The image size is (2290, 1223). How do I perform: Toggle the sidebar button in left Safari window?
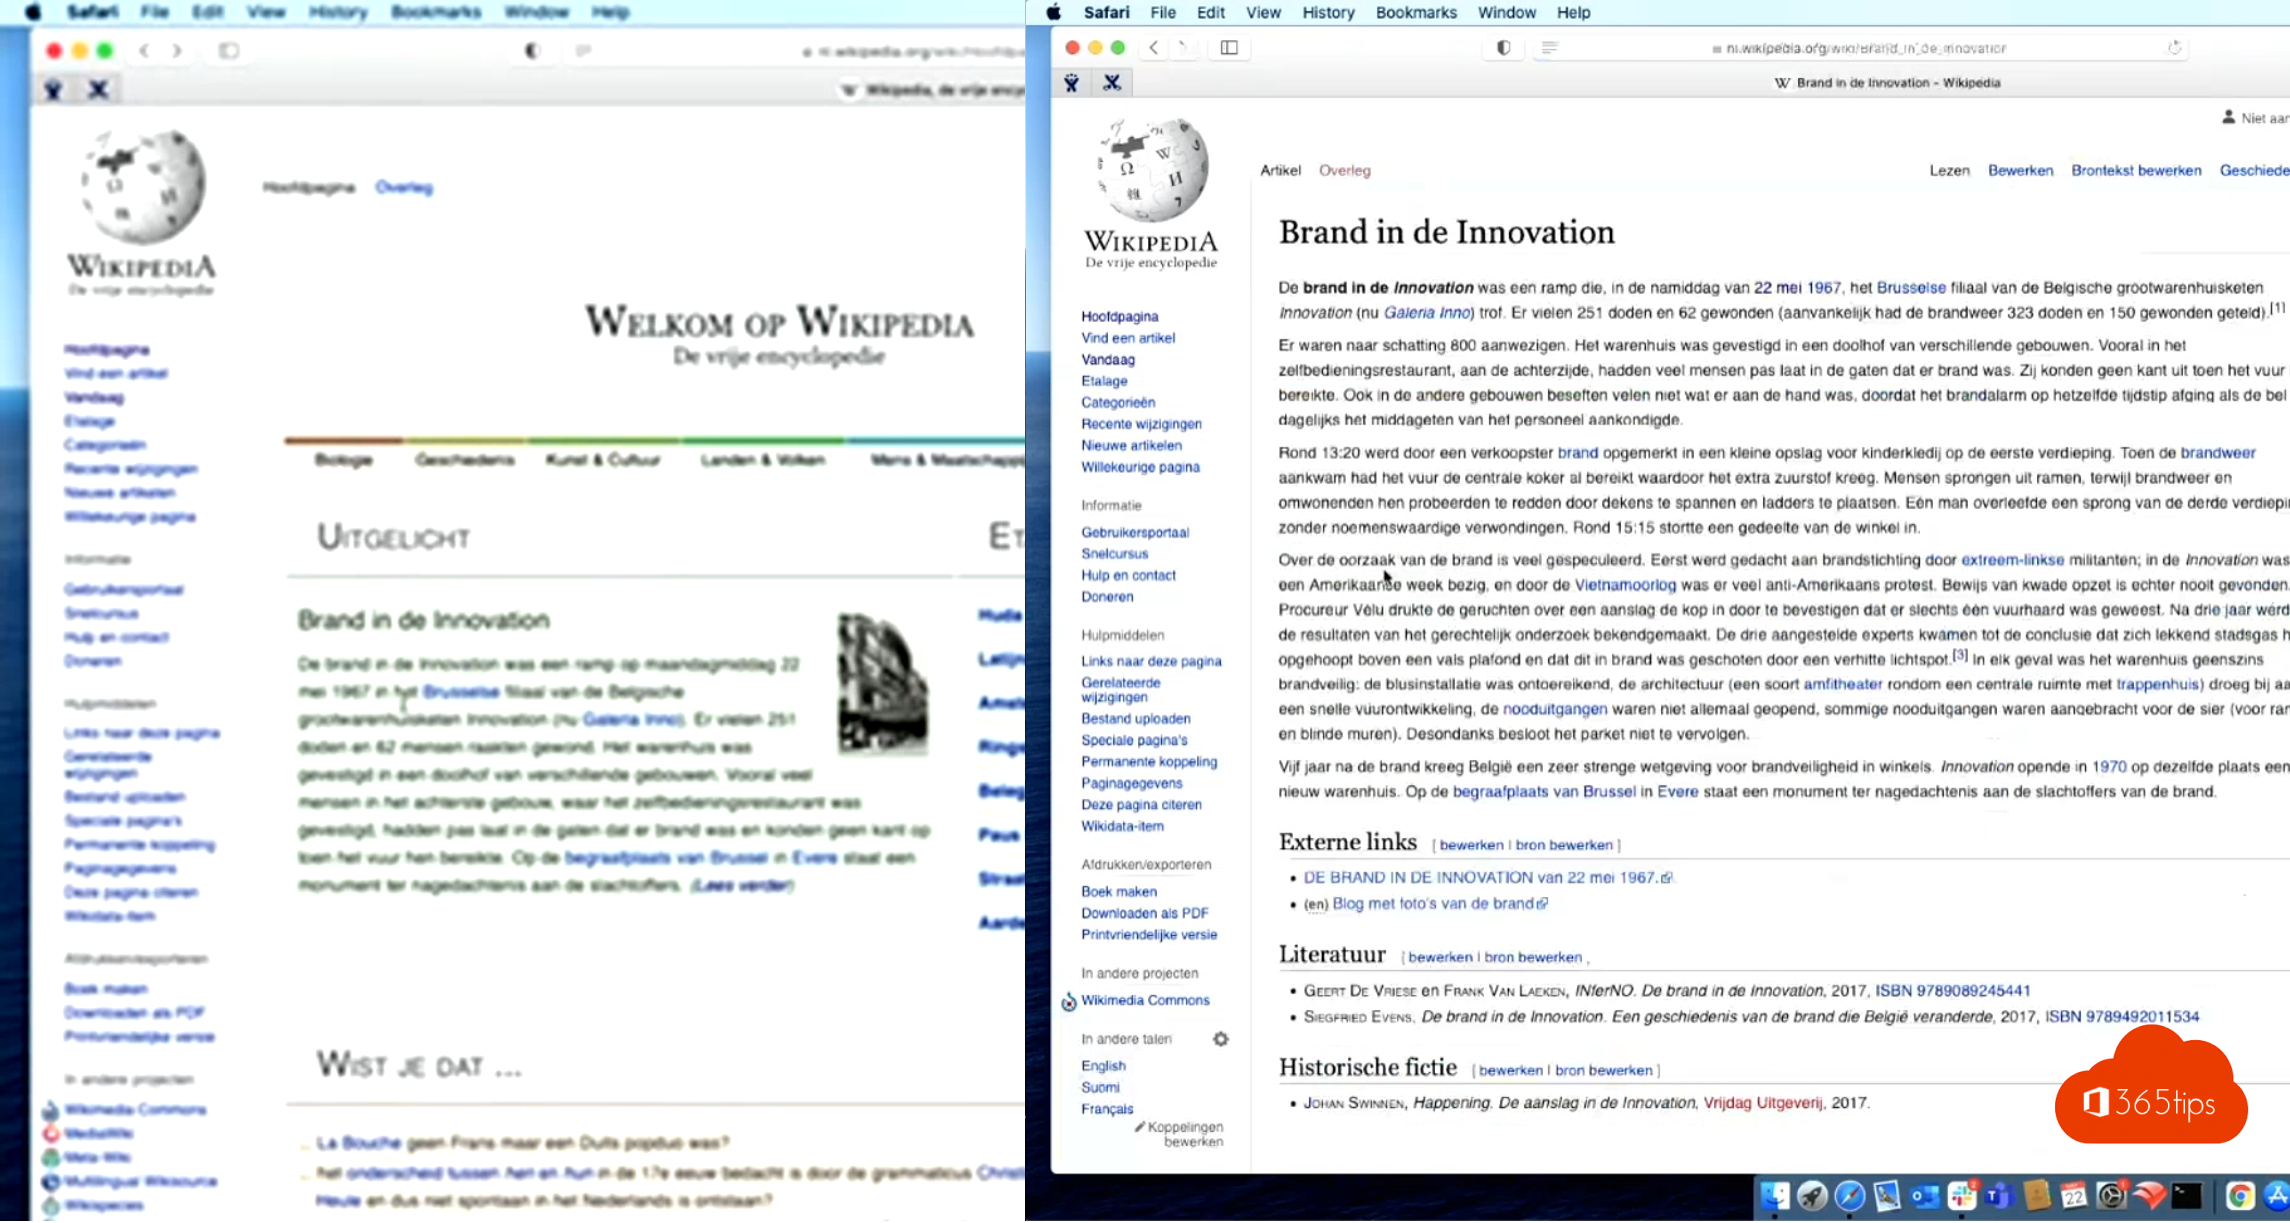[x=229, y=50]
